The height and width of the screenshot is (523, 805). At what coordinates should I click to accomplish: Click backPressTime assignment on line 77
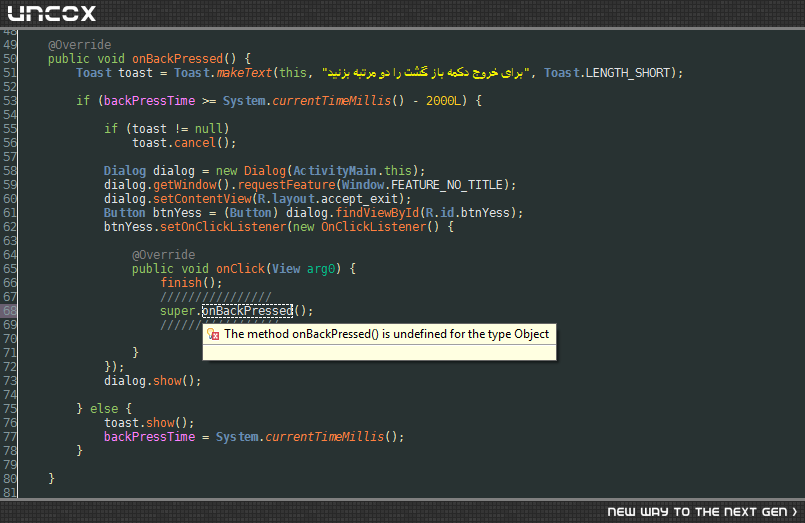coord(149,437)
